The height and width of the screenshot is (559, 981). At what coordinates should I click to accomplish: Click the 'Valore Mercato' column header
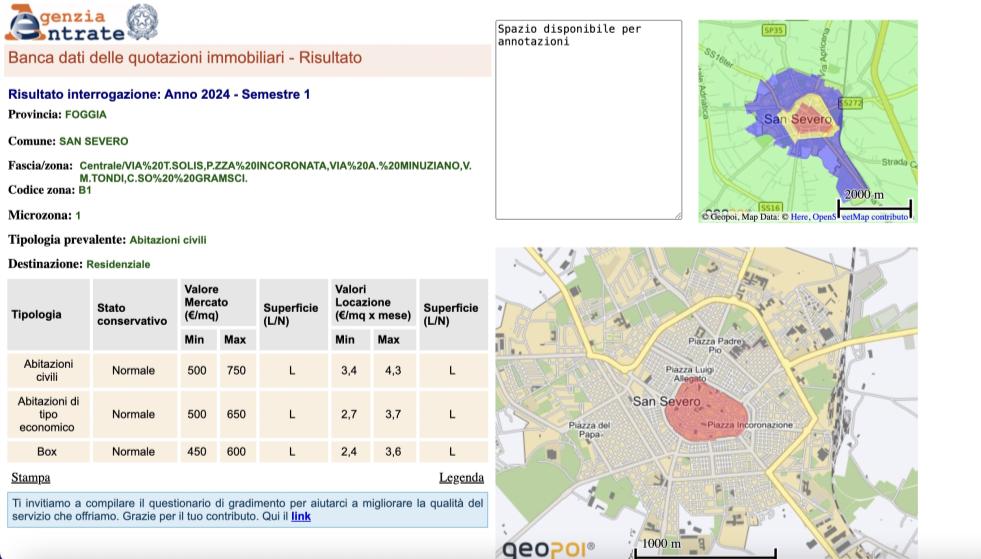(207, 302)
